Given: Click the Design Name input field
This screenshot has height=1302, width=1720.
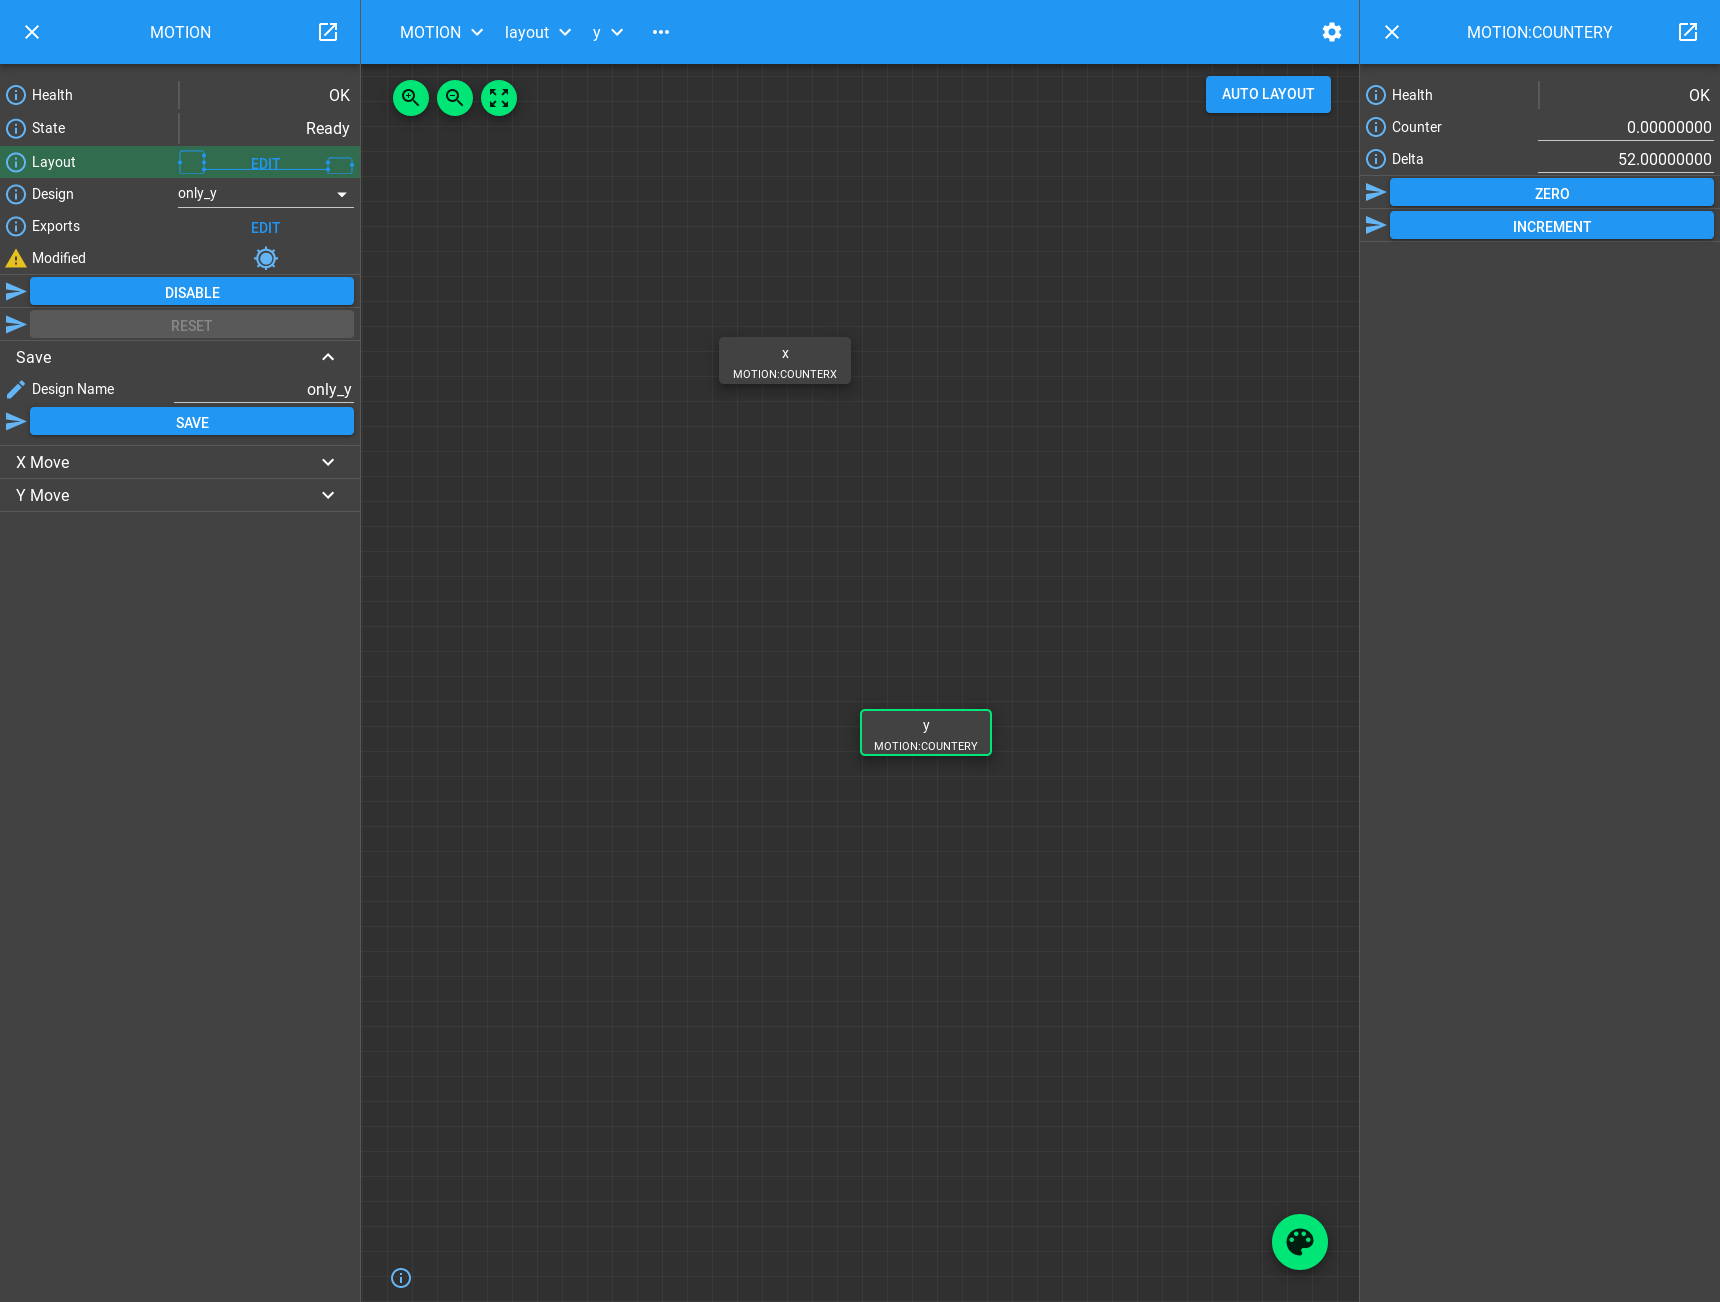Looking at the screenshot, I should (x=264, y=389).
